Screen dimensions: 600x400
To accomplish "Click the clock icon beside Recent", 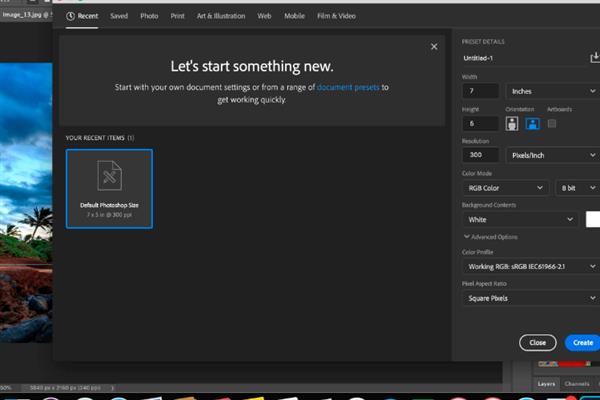I will [x=70, y=17].
